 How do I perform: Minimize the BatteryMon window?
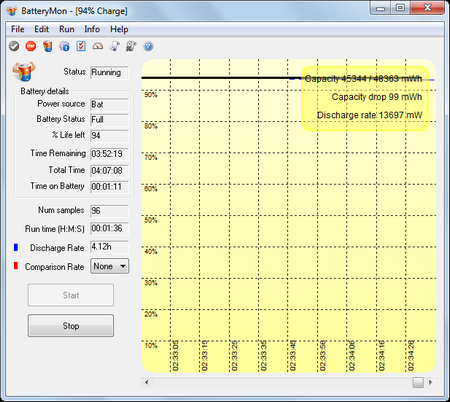[380, 8]
